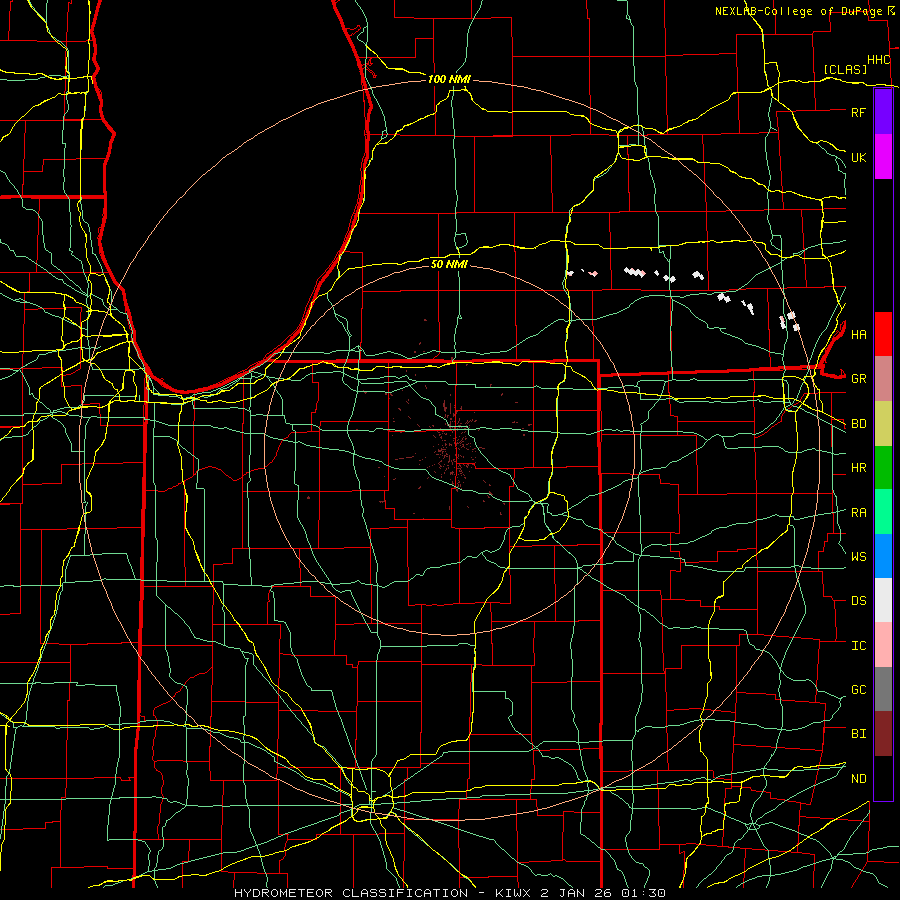This screenshot has height=900, width=900.
Task: Click the '50 NMI' range ring label
Action: 449,264
